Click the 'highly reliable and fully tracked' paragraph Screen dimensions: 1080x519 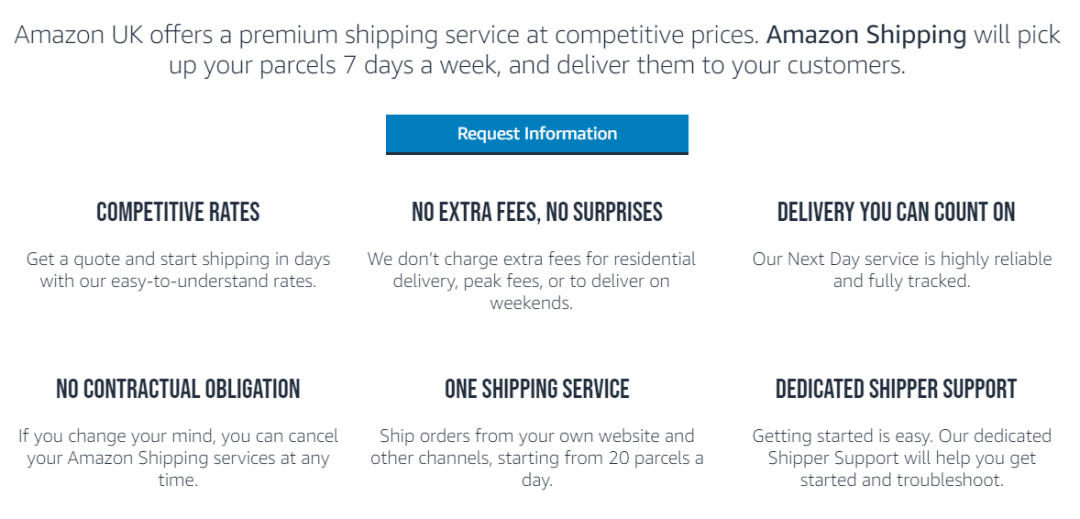point(902,270)
